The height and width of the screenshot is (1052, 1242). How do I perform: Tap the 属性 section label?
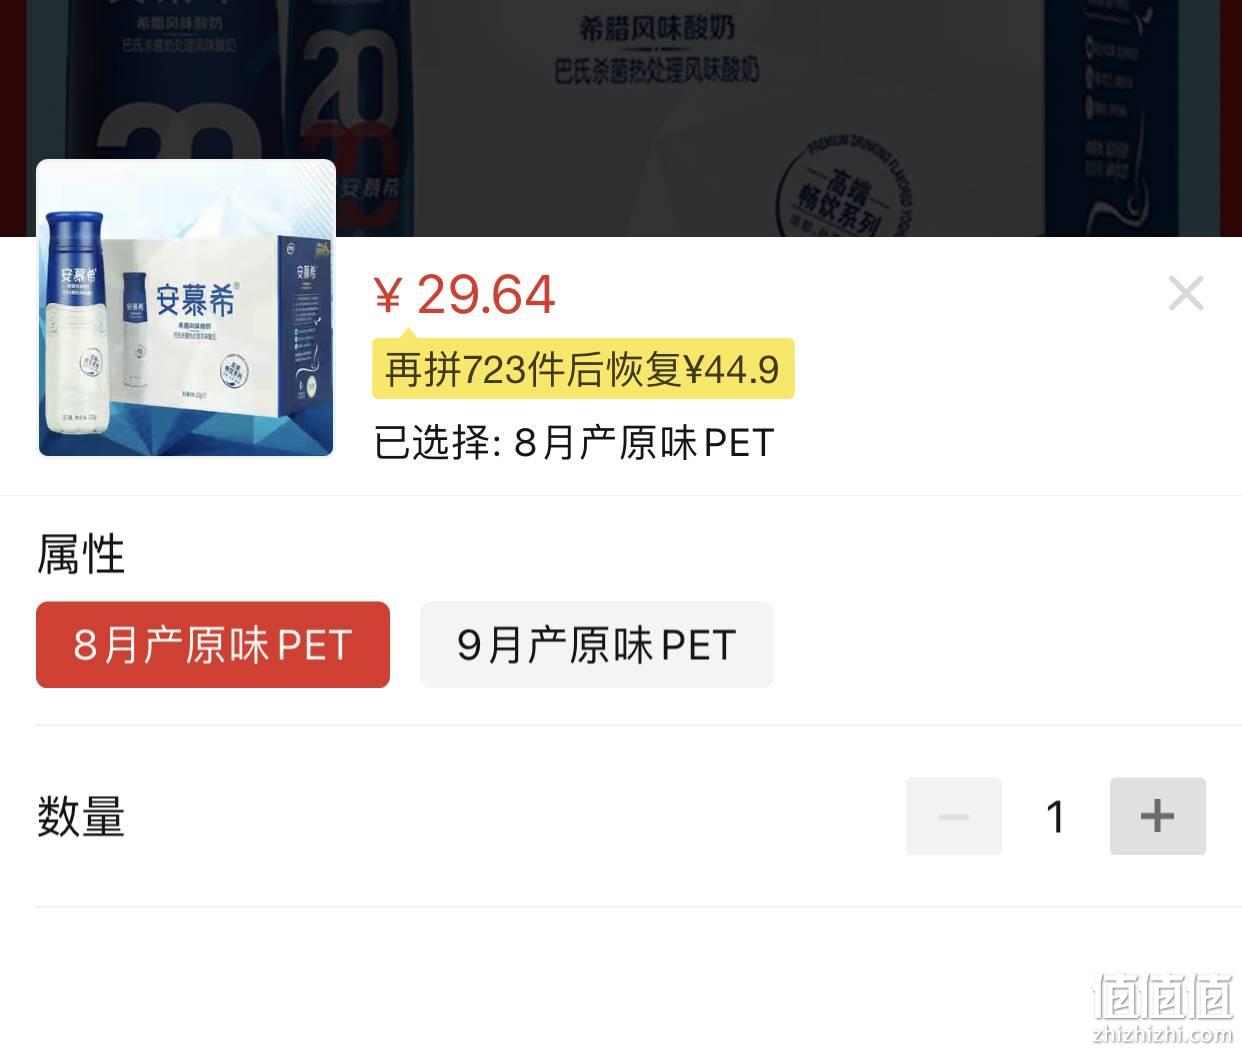tap(81, 553)
